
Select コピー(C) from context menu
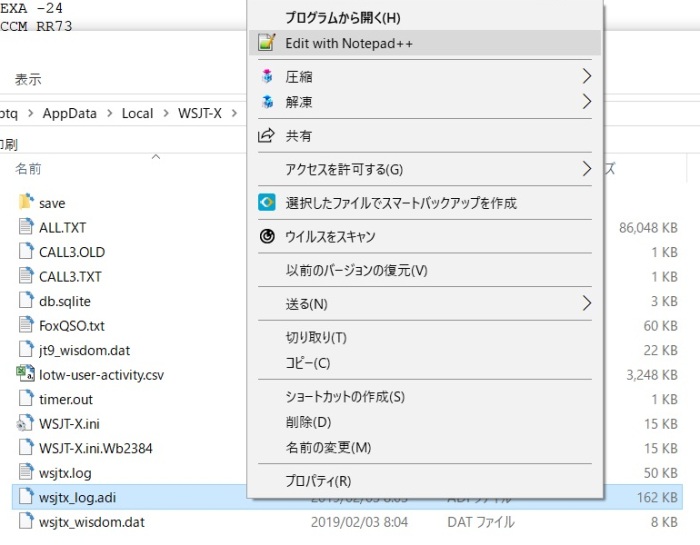308,362
